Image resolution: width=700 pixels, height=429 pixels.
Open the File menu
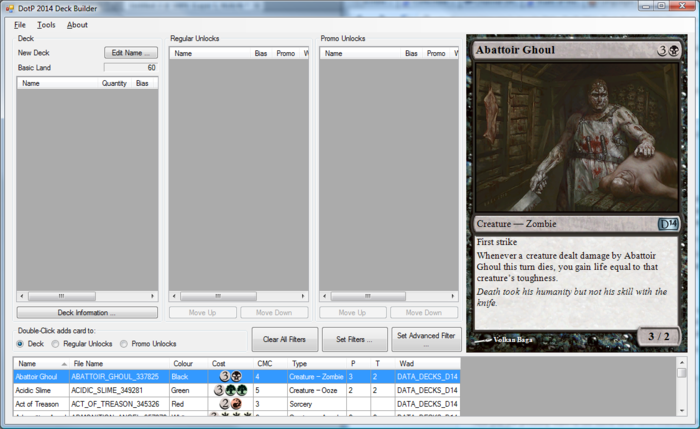click(20, 25)
